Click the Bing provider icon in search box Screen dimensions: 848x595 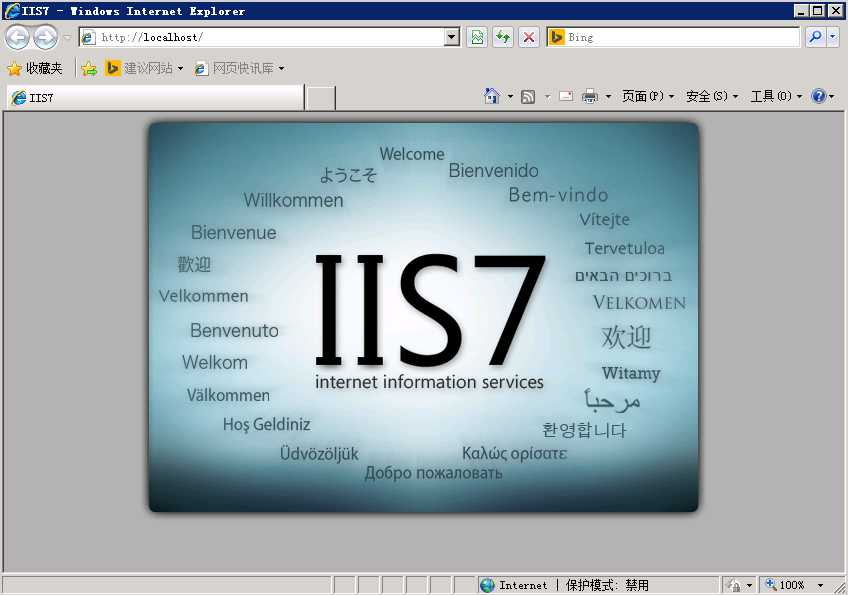556,37
